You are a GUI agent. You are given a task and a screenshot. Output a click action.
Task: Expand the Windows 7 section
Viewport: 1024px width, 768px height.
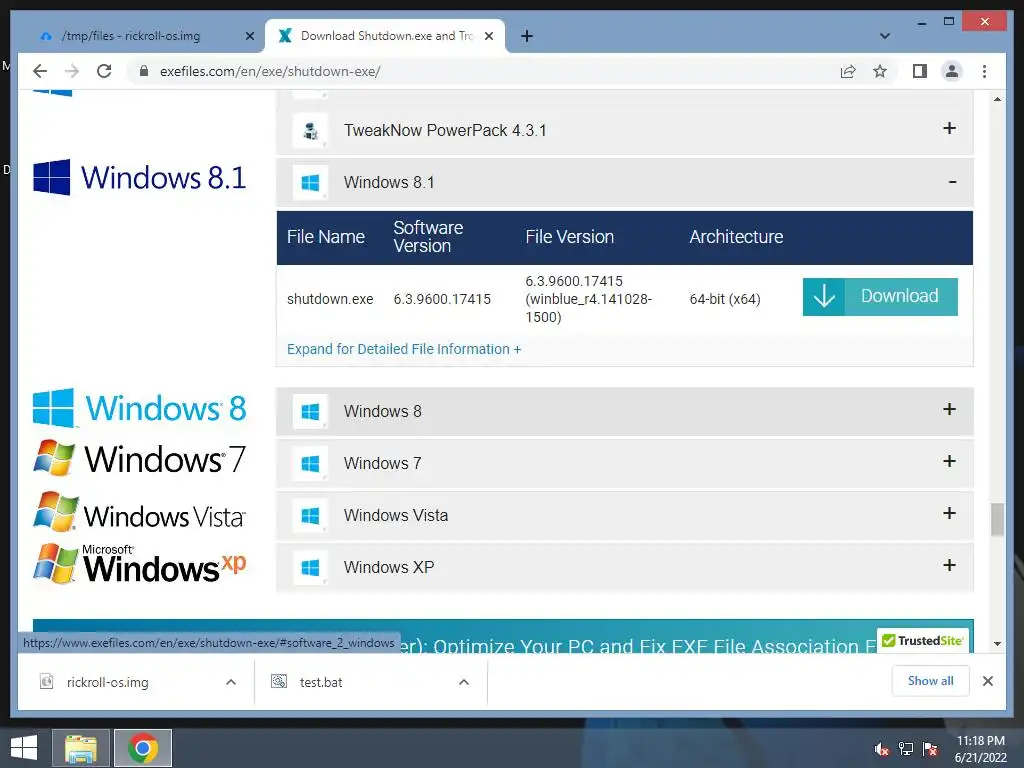click(950, 462)
